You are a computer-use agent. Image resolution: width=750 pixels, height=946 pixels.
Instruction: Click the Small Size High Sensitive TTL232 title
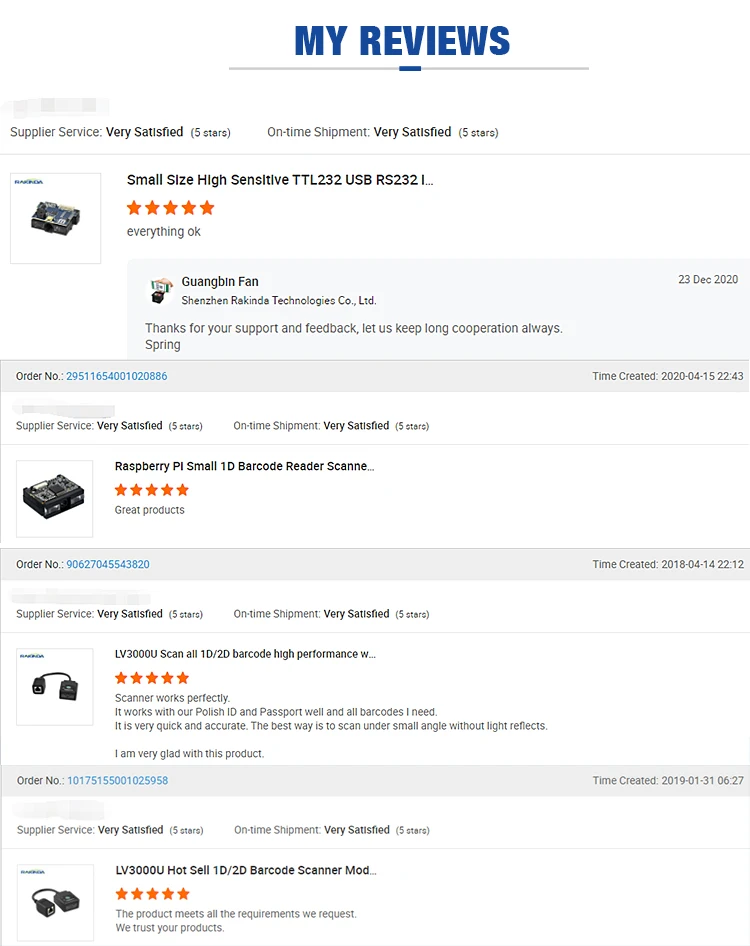(x=280, y=180)
